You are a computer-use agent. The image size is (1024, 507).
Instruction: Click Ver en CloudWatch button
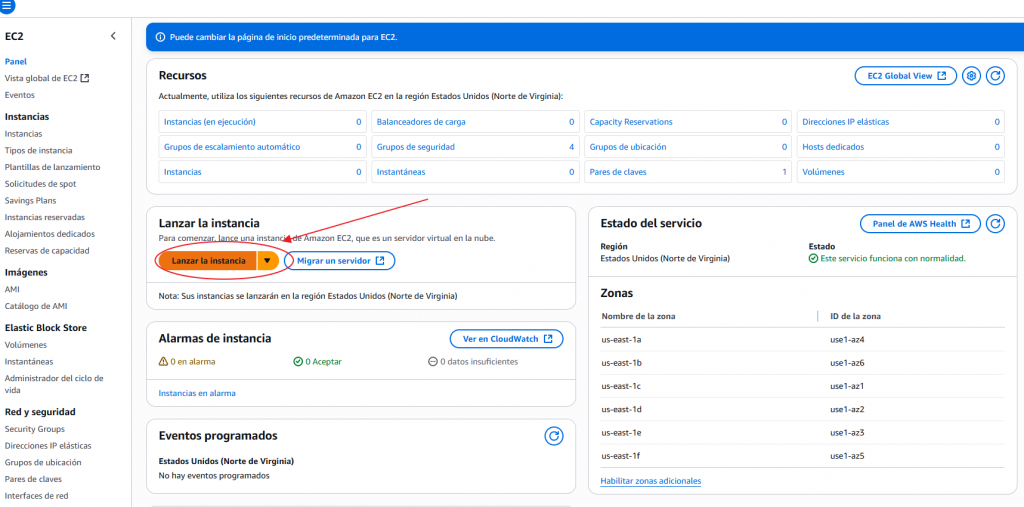pyautogui.click(x=506, y=339)
